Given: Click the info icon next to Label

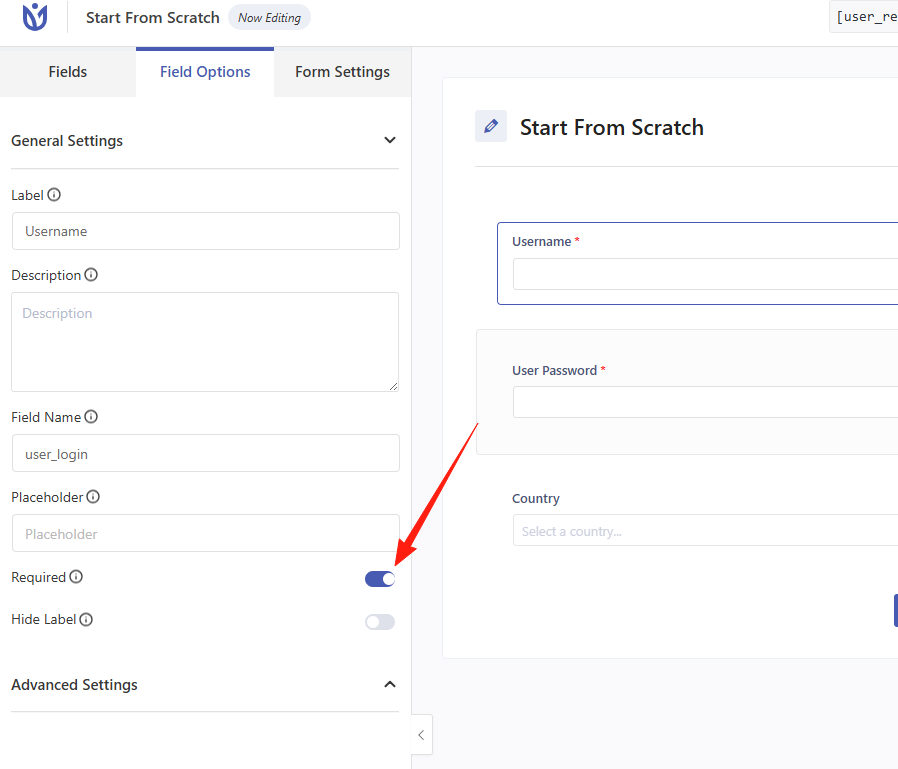Looking at the screenshot, I should 54,195.
